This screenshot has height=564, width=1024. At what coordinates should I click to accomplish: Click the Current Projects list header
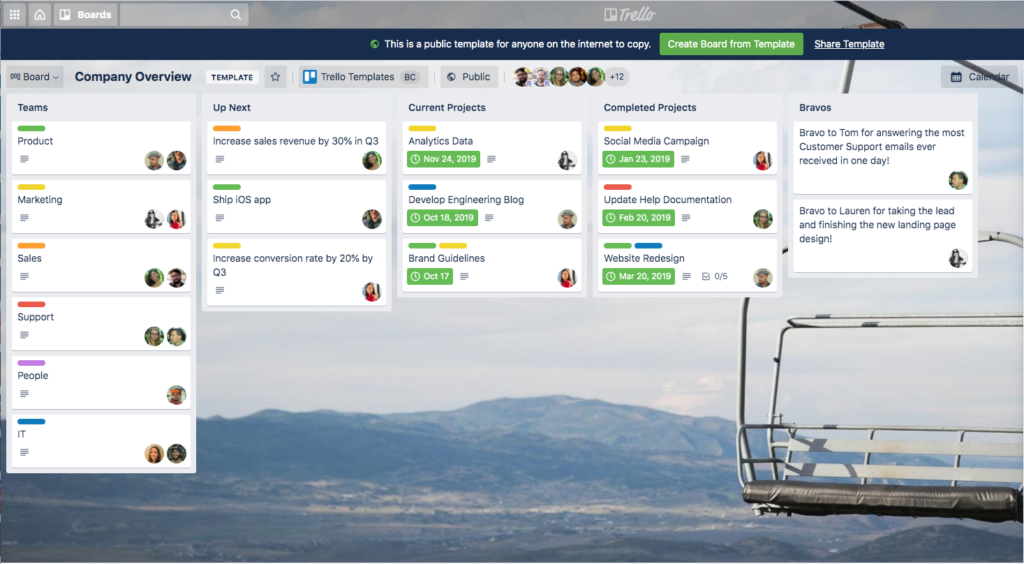(x=447, y=108)
